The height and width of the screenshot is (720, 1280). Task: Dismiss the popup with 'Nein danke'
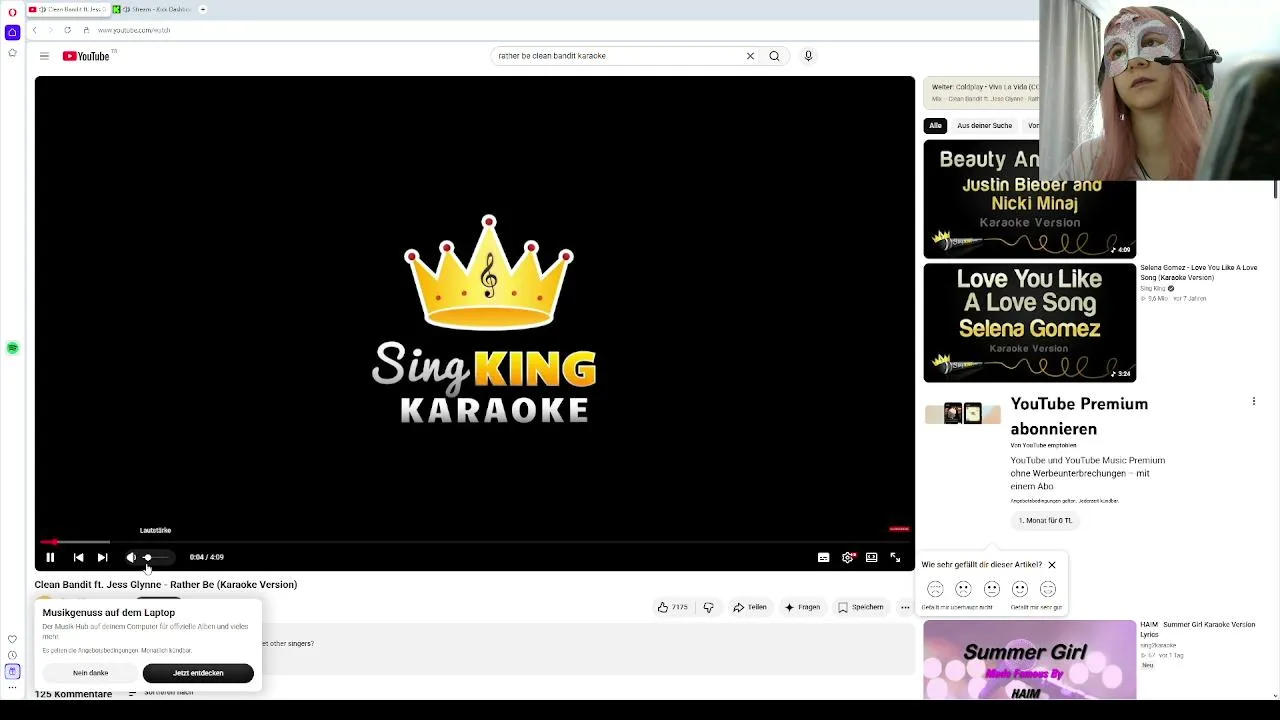pos(91,673)
